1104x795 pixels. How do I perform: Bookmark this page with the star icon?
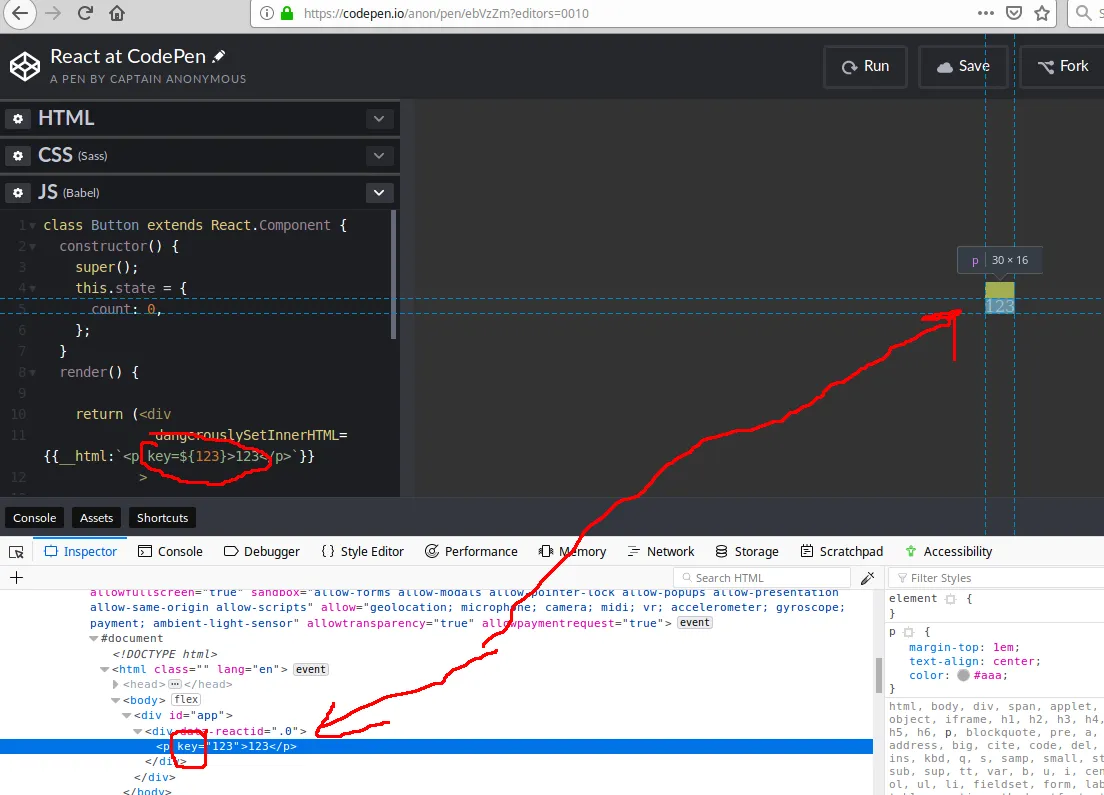point(1042,13)
